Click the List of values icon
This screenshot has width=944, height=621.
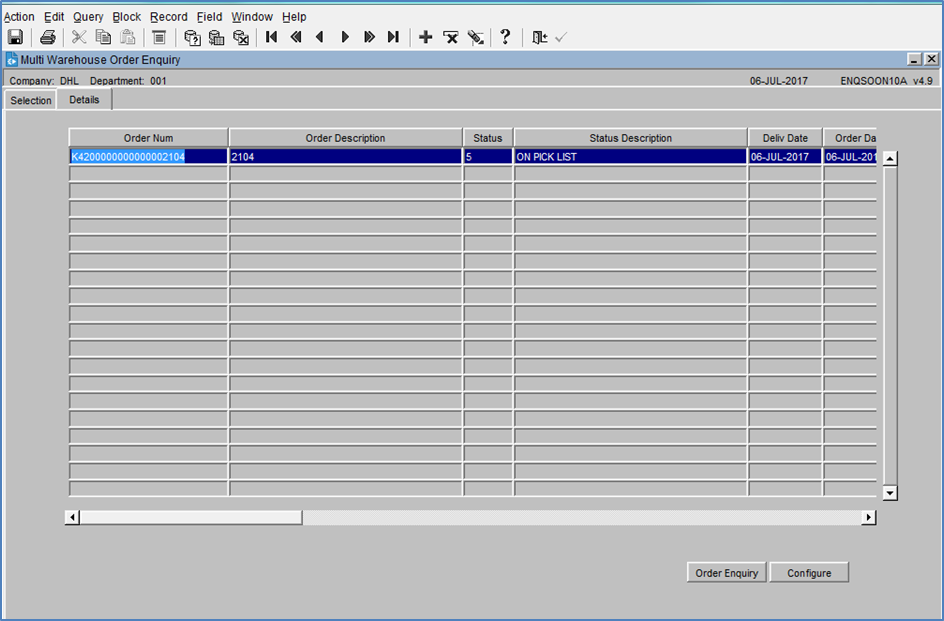pyautogui.click(x=159, y=37)
